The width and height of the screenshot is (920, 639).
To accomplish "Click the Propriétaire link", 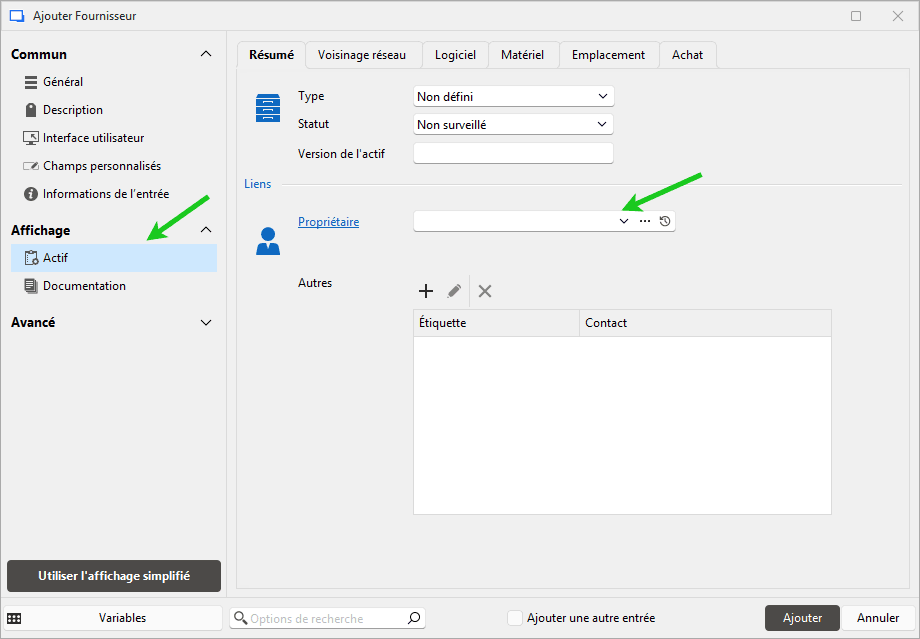I will tap(328, 222).
